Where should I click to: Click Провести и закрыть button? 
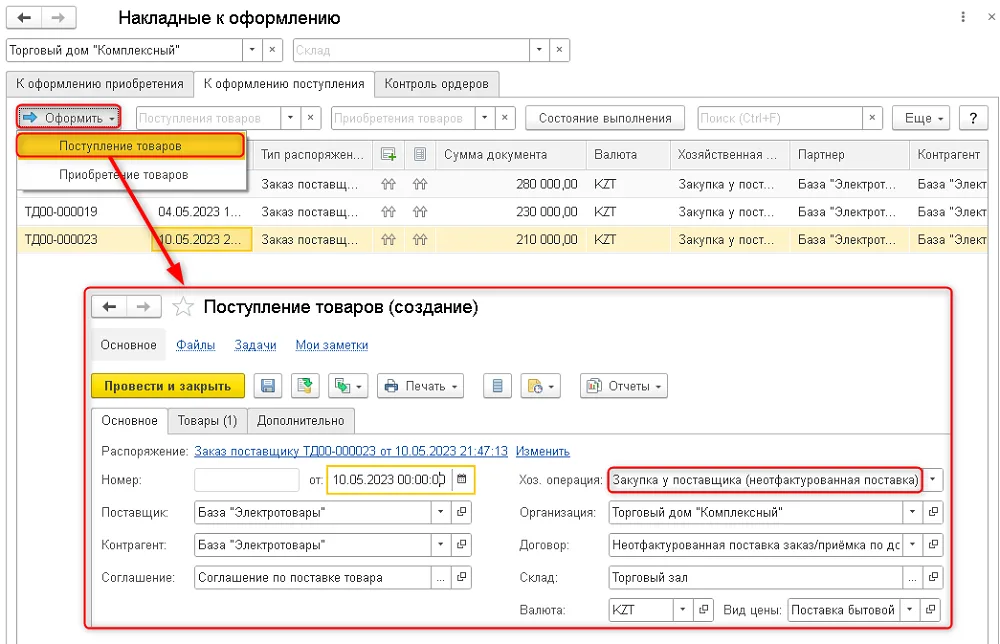point(168,386)
